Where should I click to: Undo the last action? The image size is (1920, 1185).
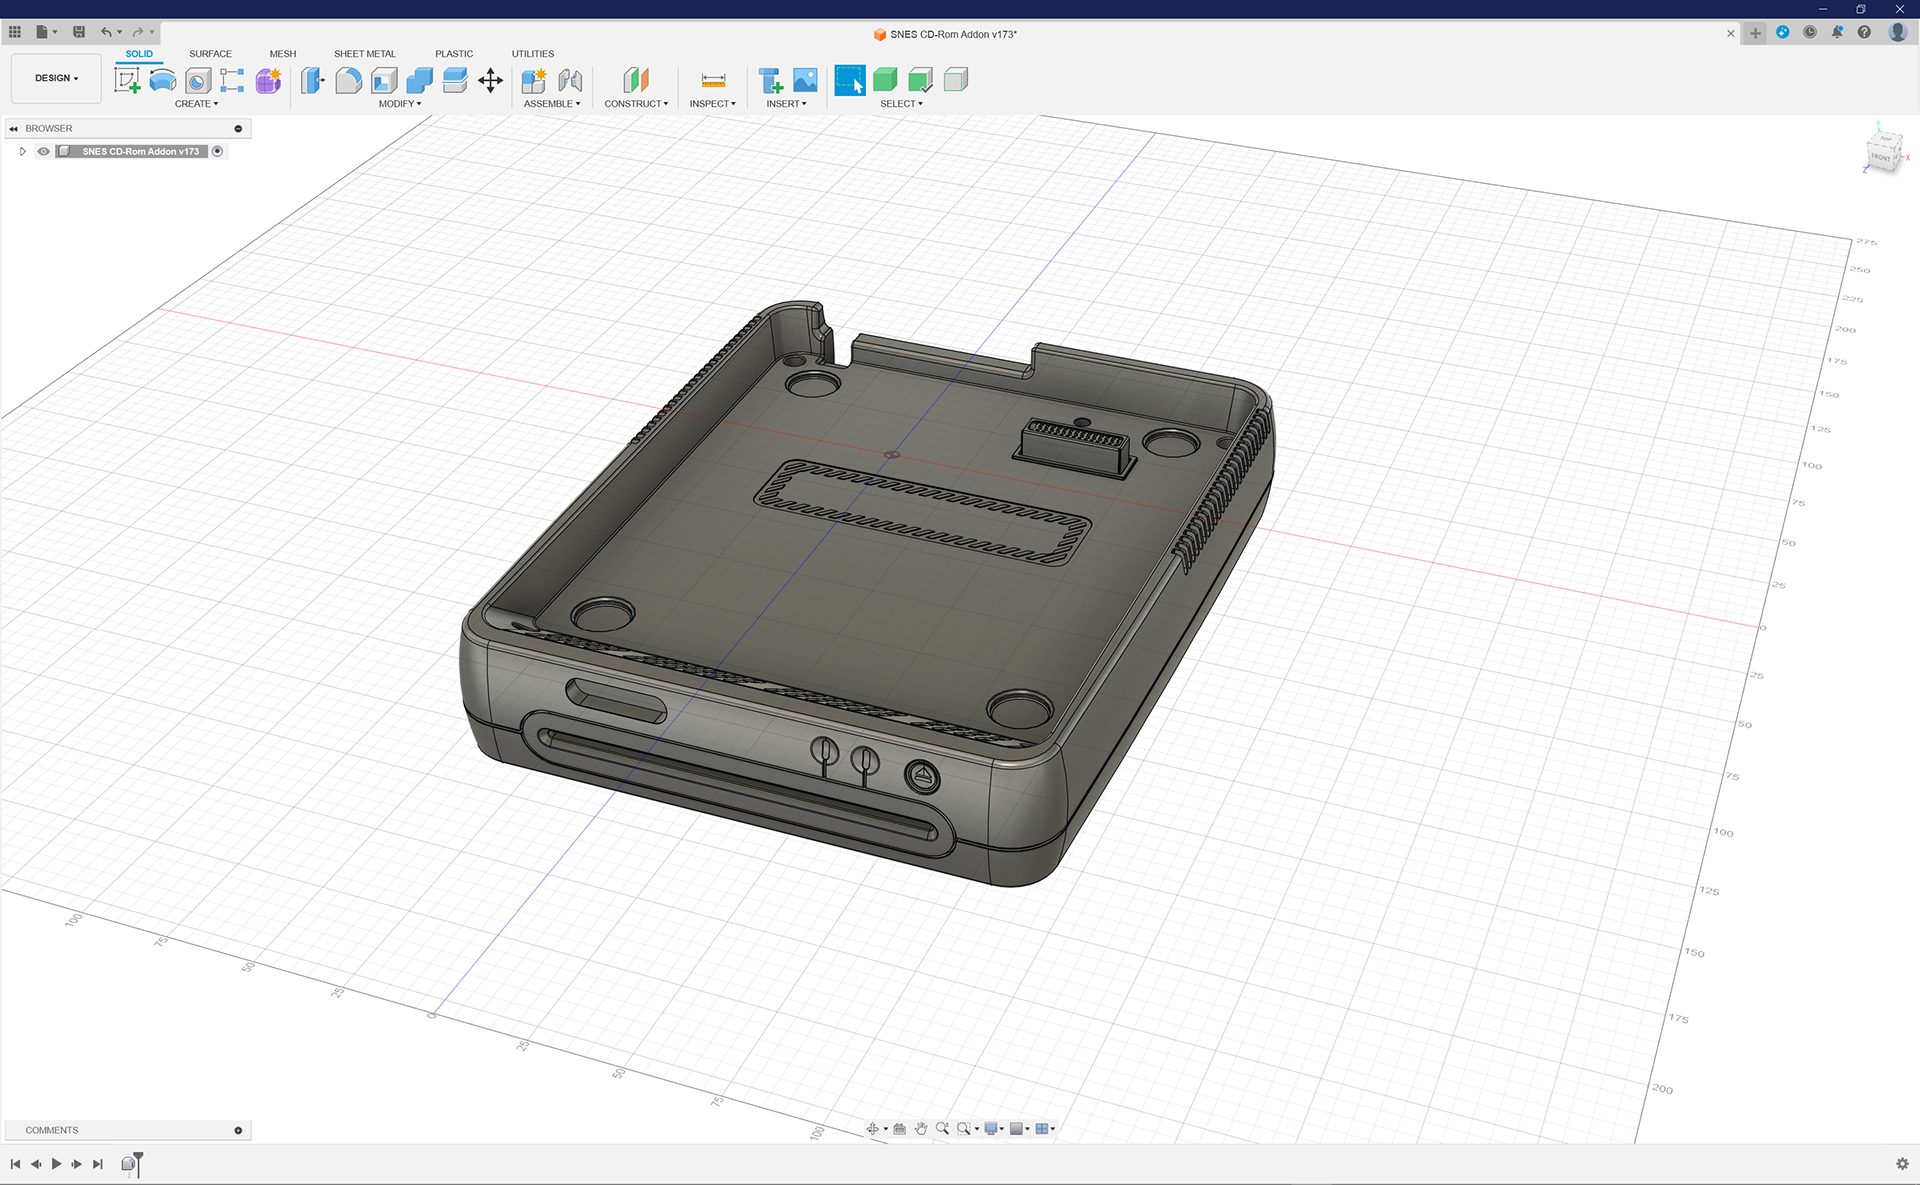click(x=106, y=32)
